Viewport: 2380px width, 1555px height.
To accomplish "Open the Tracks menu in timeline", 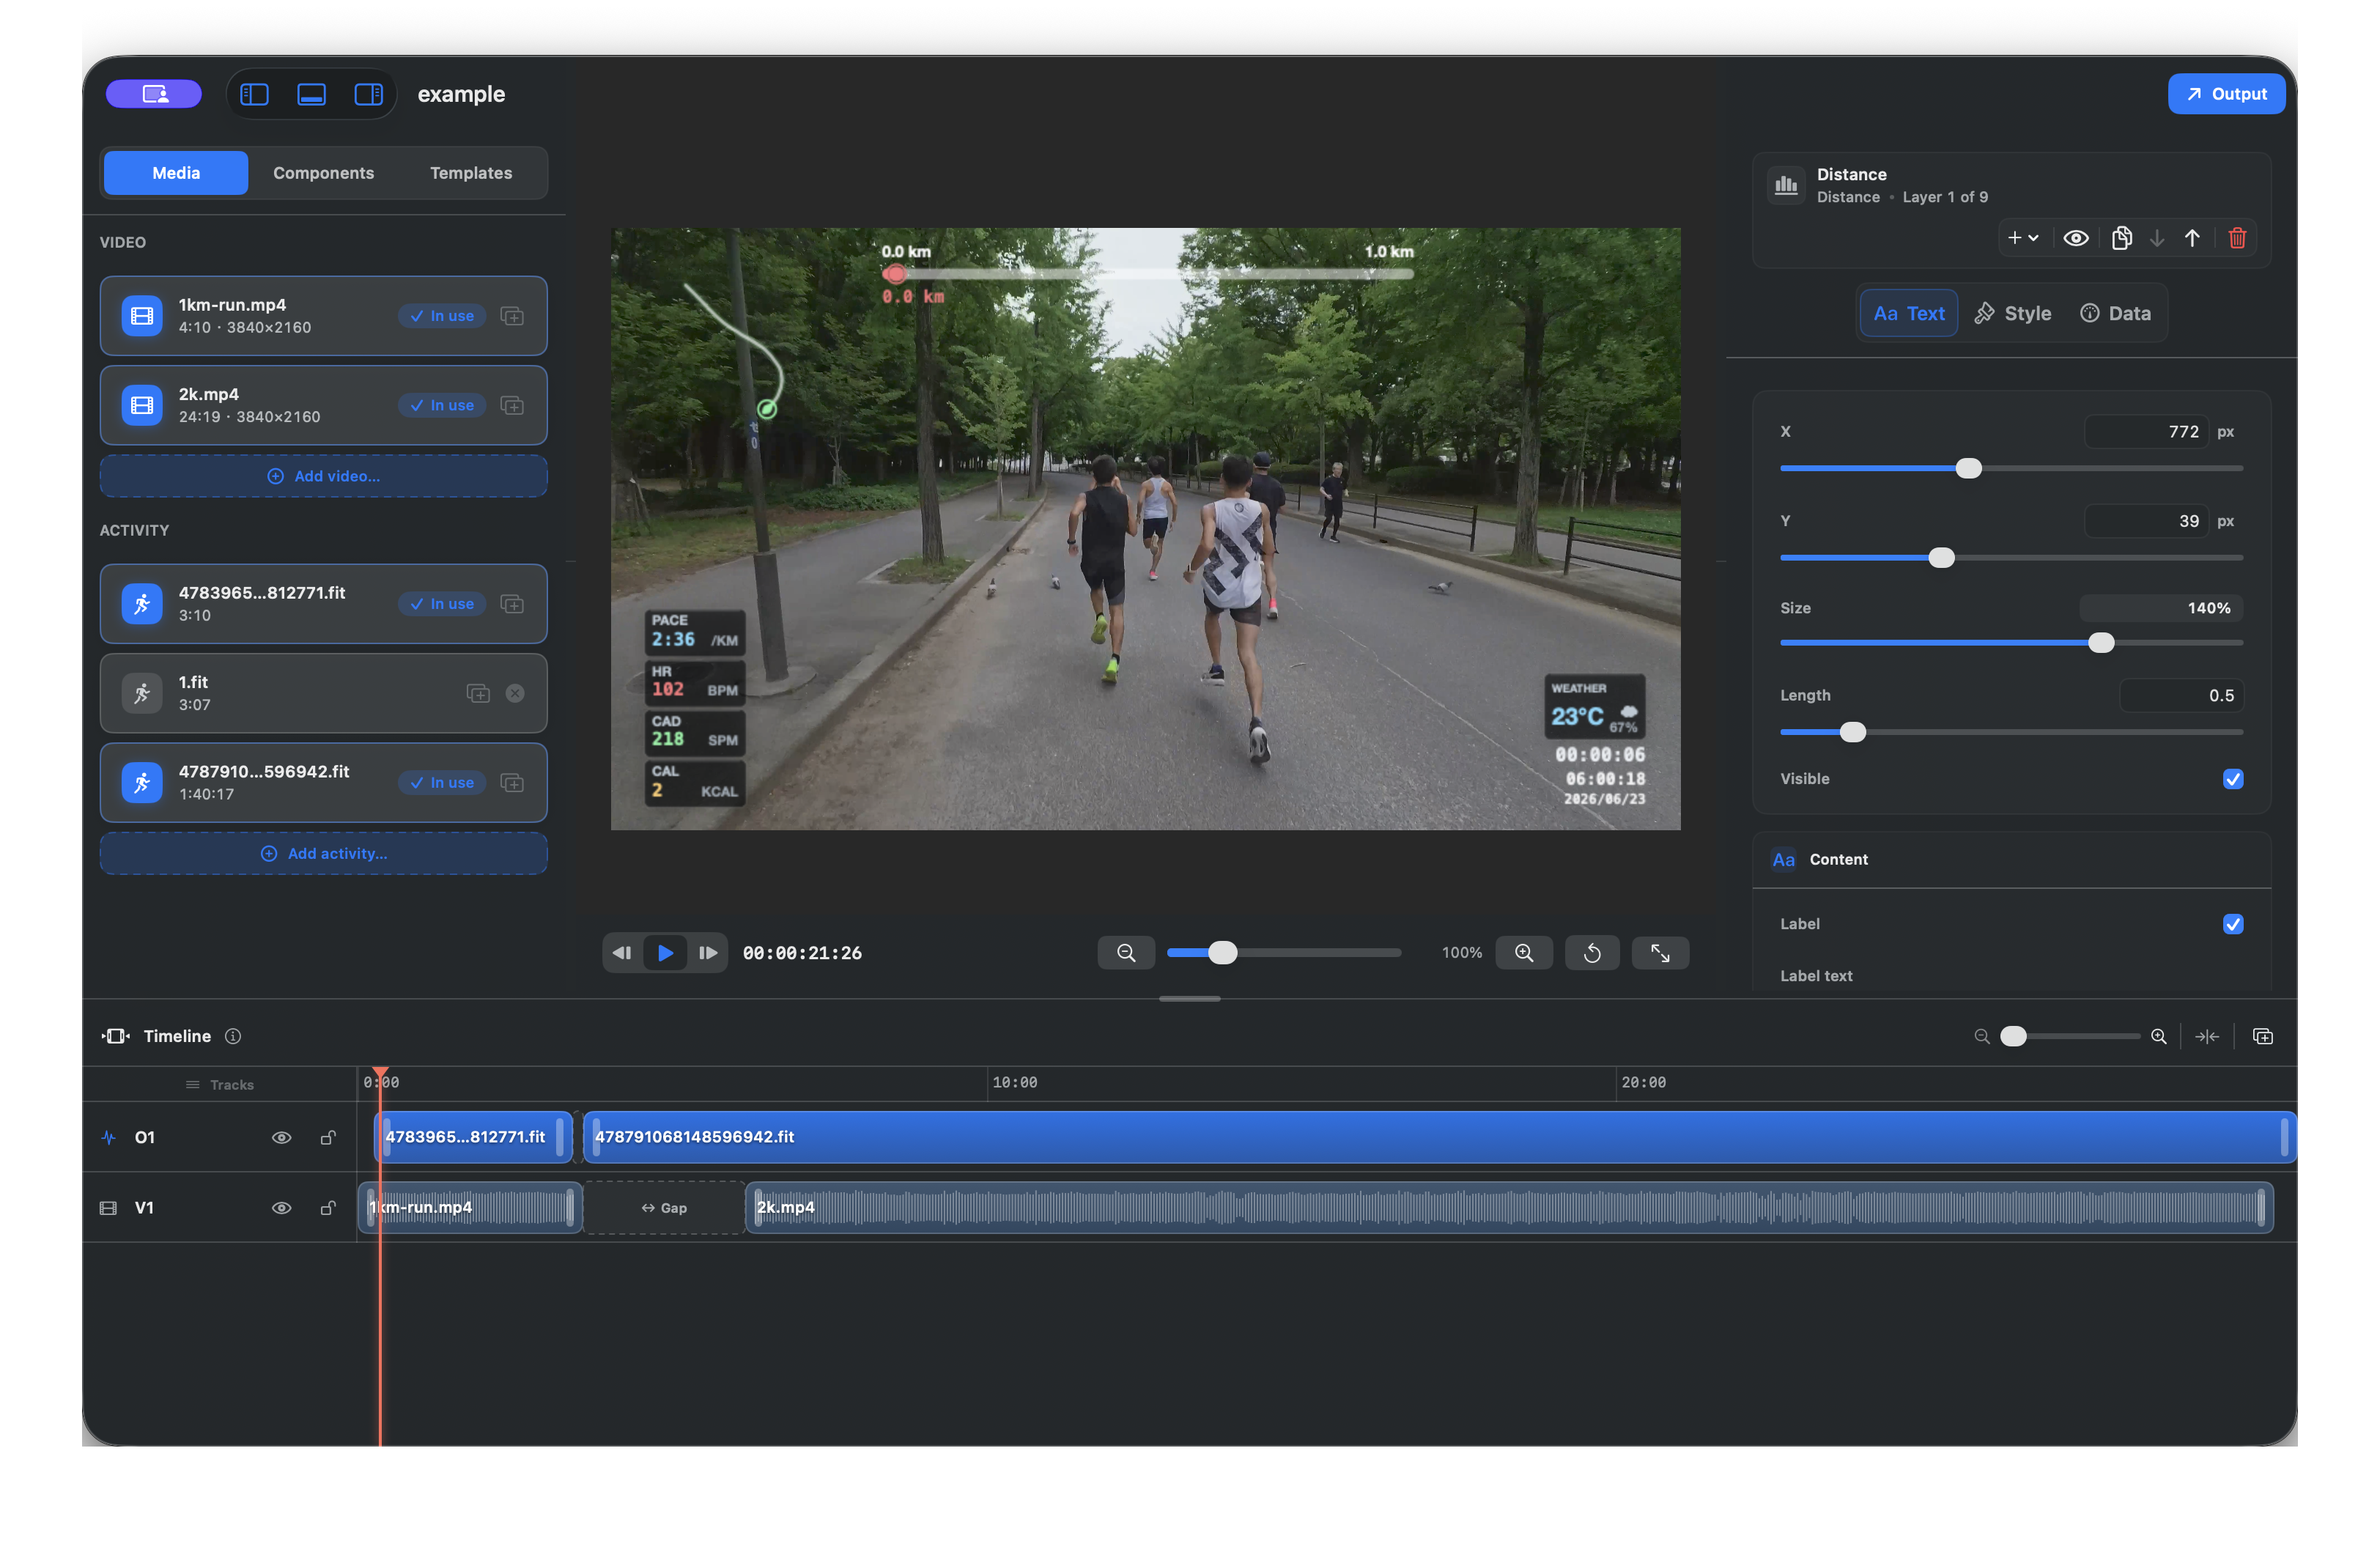I will point(220,1085).
